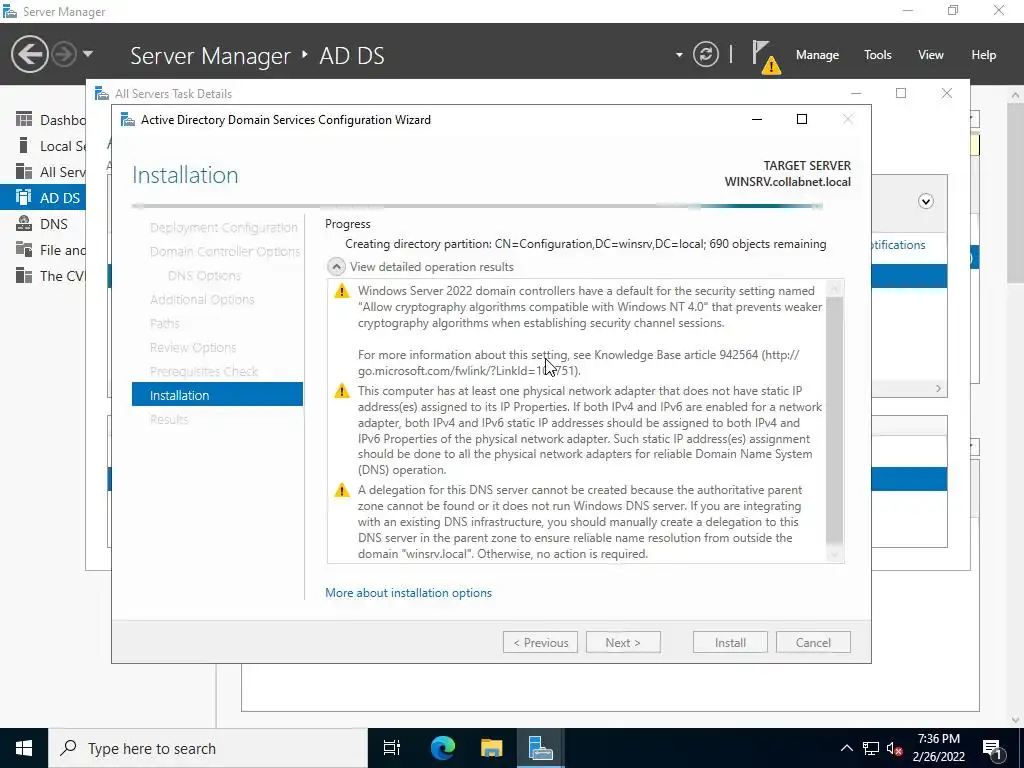Click the right scroll arrow in Task Details
The width and height of the screenshot is (1024, 768).
coord(938,389)
